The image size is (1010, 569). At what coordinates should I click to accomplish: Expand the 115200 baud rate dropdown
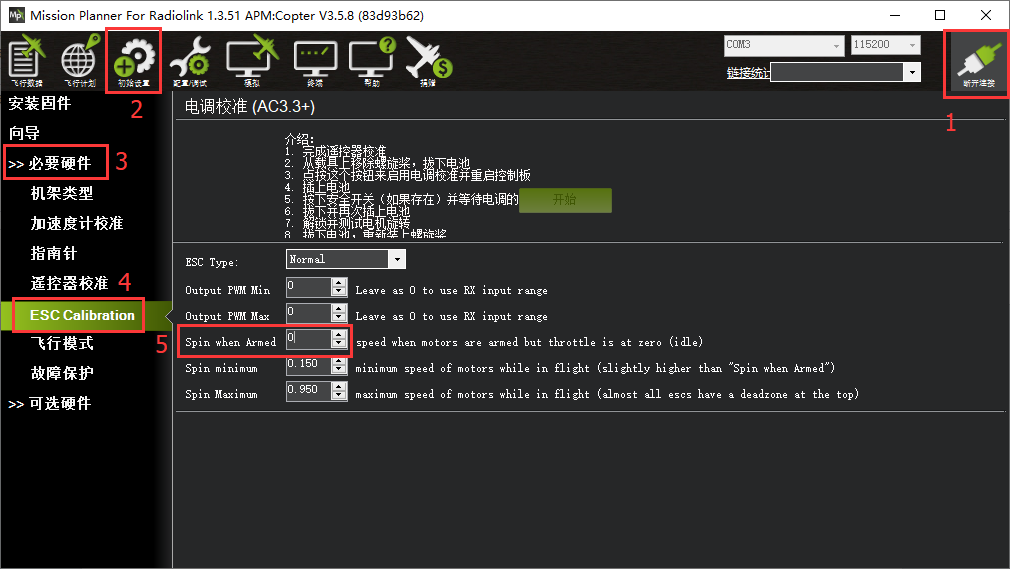884,45
